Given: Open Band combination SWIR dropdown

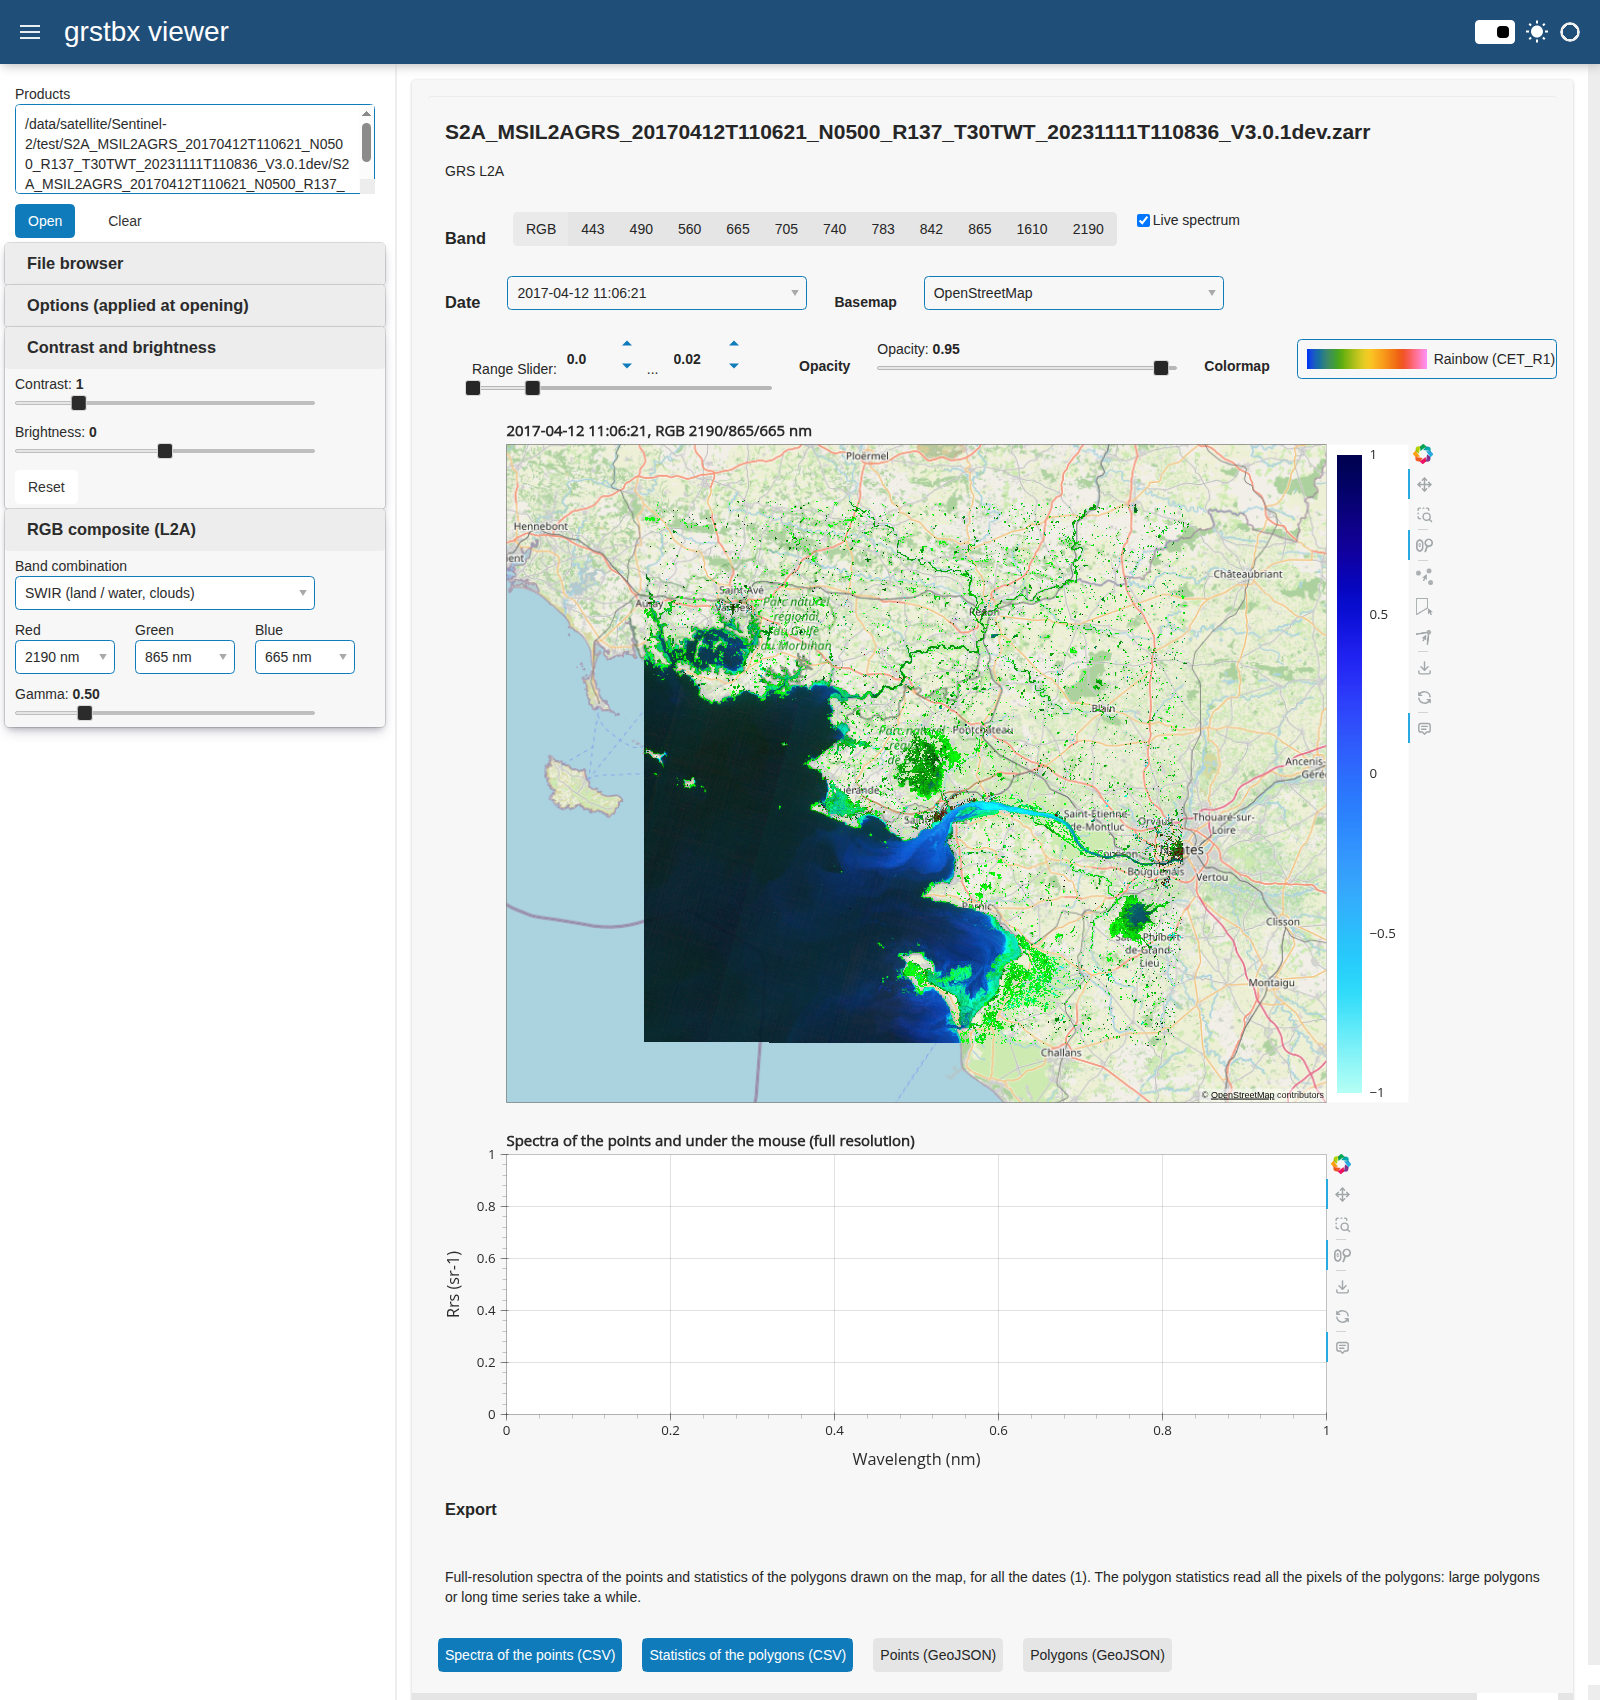Looking at the screenshot, I should coord(164,593).
